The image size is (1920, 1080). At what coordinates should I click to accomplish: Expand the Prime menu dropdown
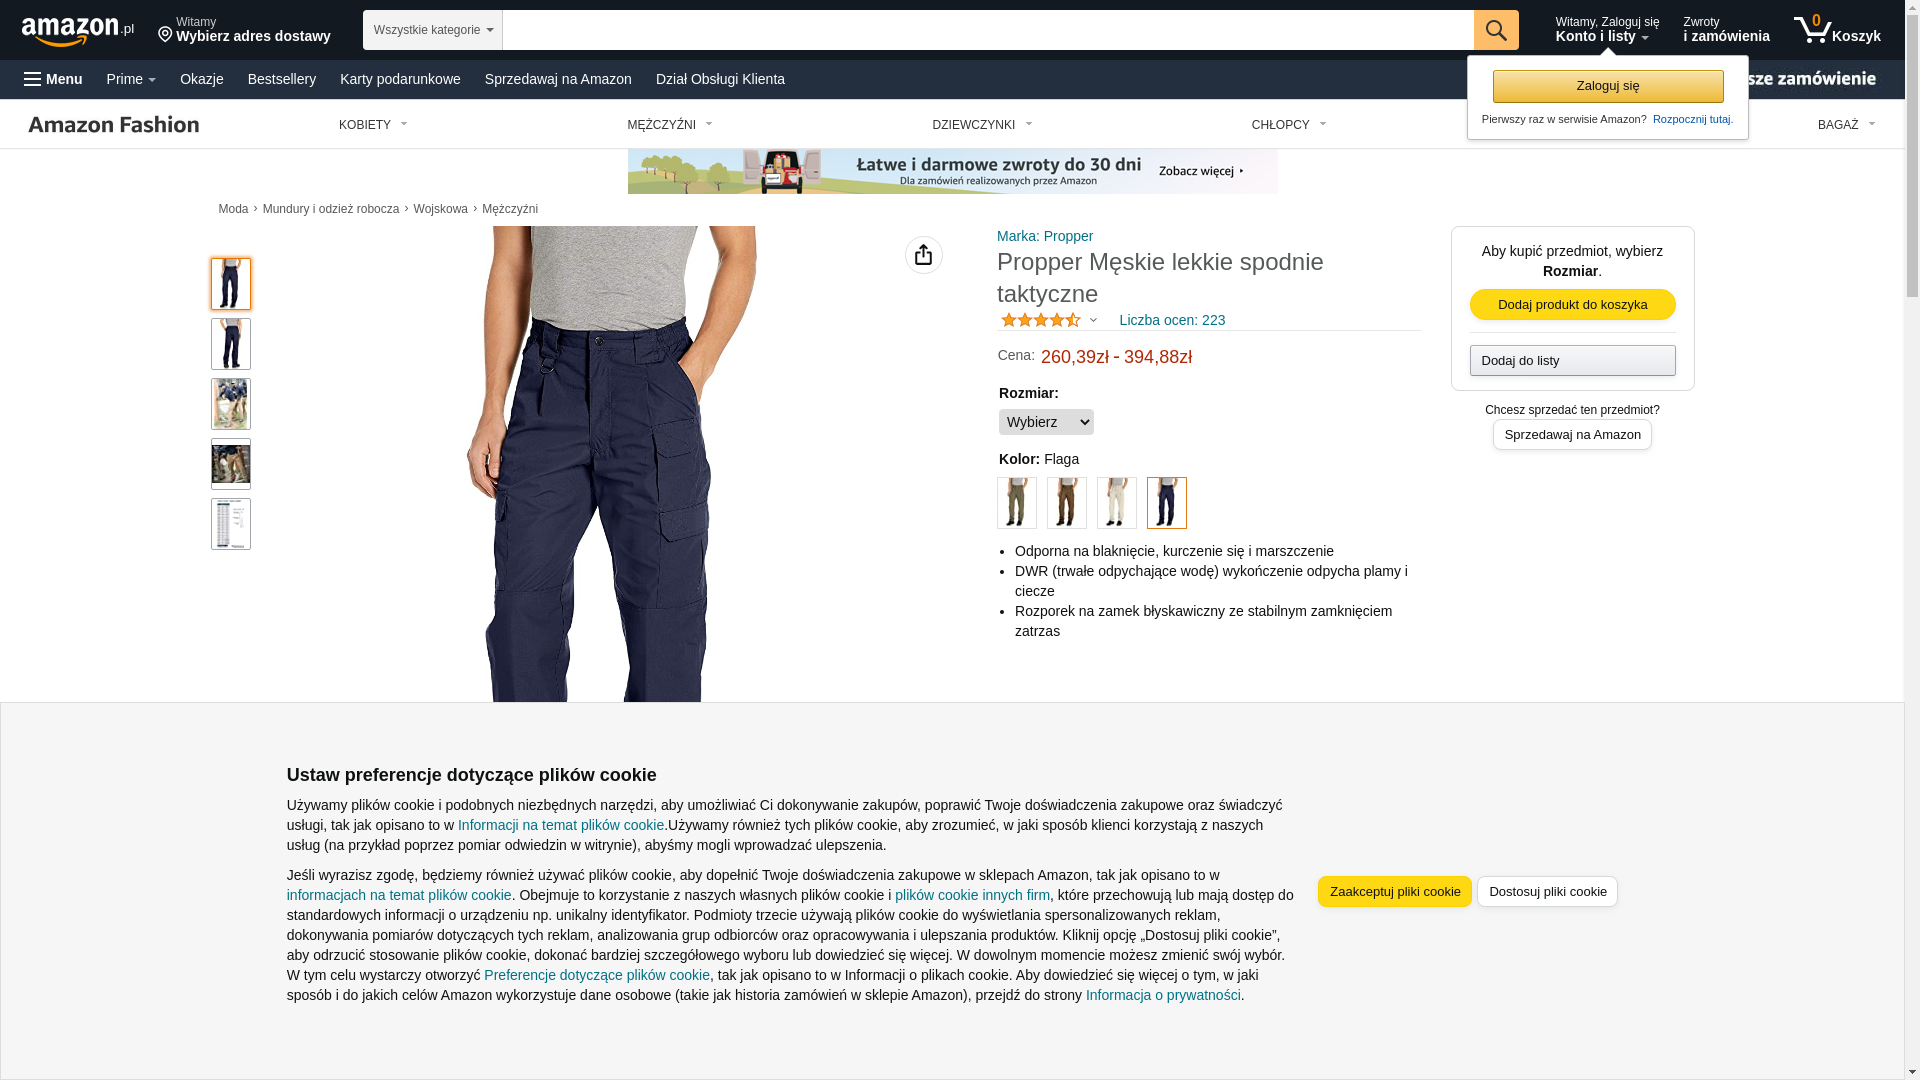point(131,79)
